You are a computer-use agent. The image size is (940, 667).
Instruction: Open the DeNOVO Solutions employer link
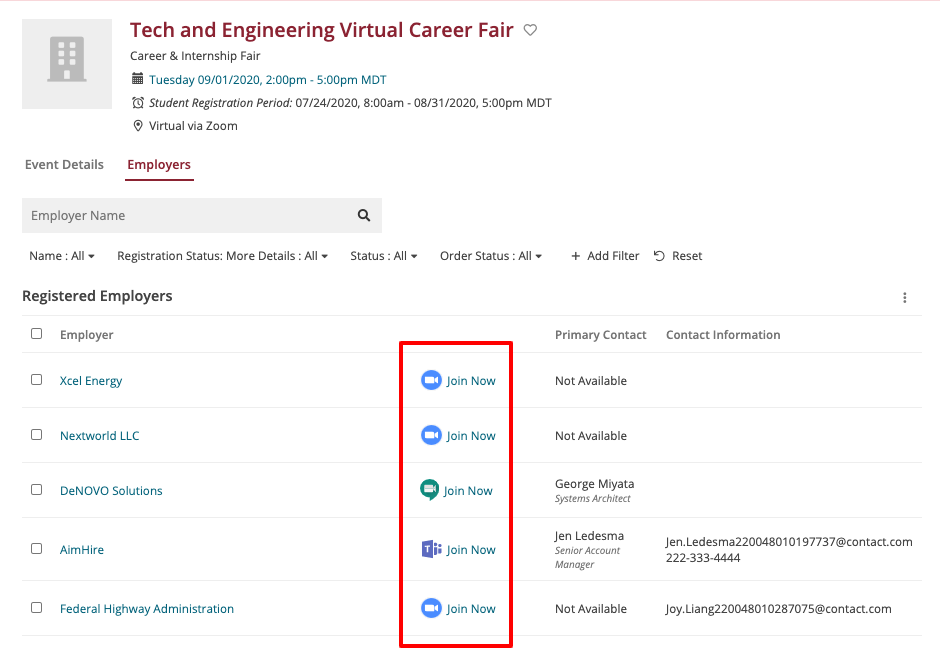111,491
